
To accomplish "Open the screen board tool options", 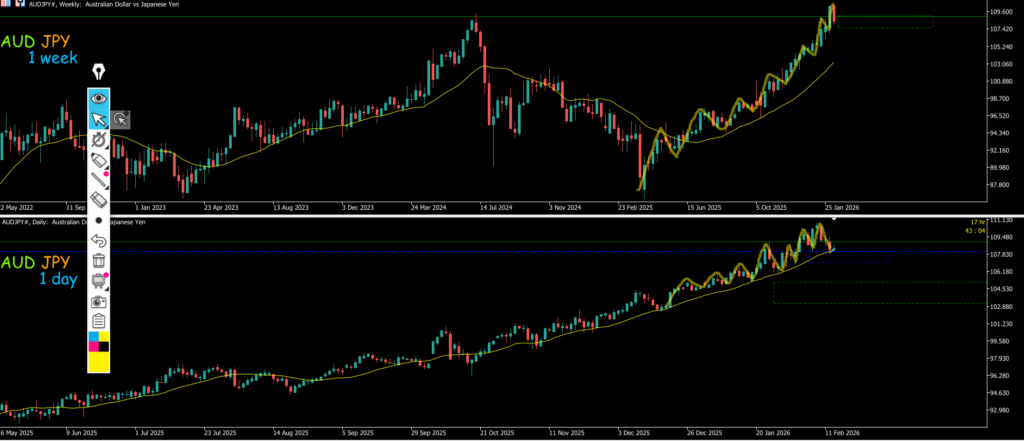I will (99, 281).
